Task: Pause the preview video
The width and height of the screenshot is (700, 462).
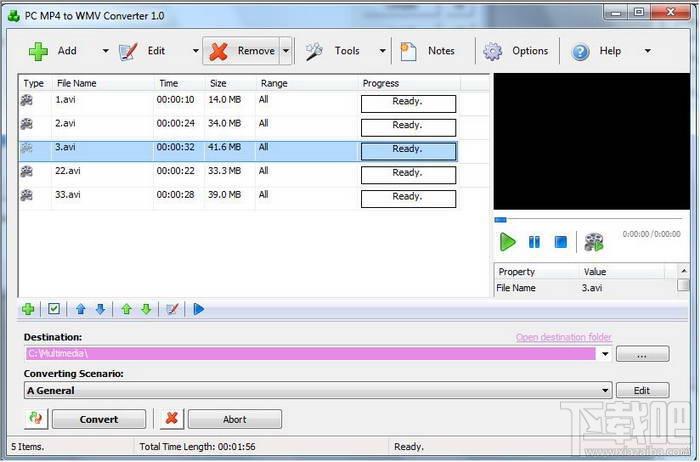Action: click(534, 242)
